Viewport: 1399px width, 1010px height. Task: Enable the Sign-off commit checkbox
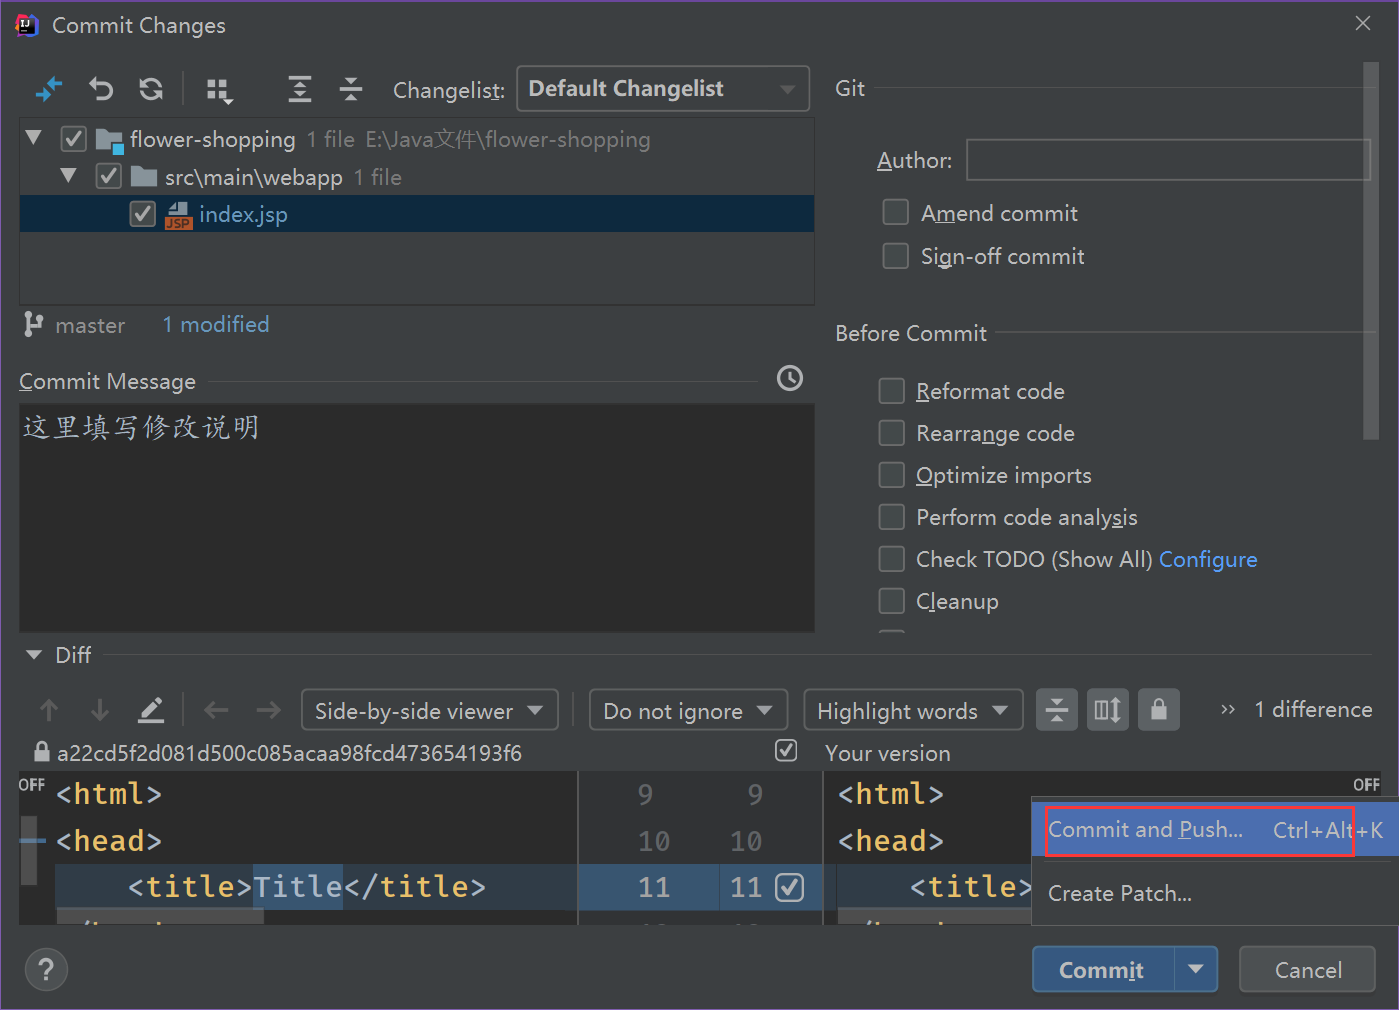[x=895, y=256]
